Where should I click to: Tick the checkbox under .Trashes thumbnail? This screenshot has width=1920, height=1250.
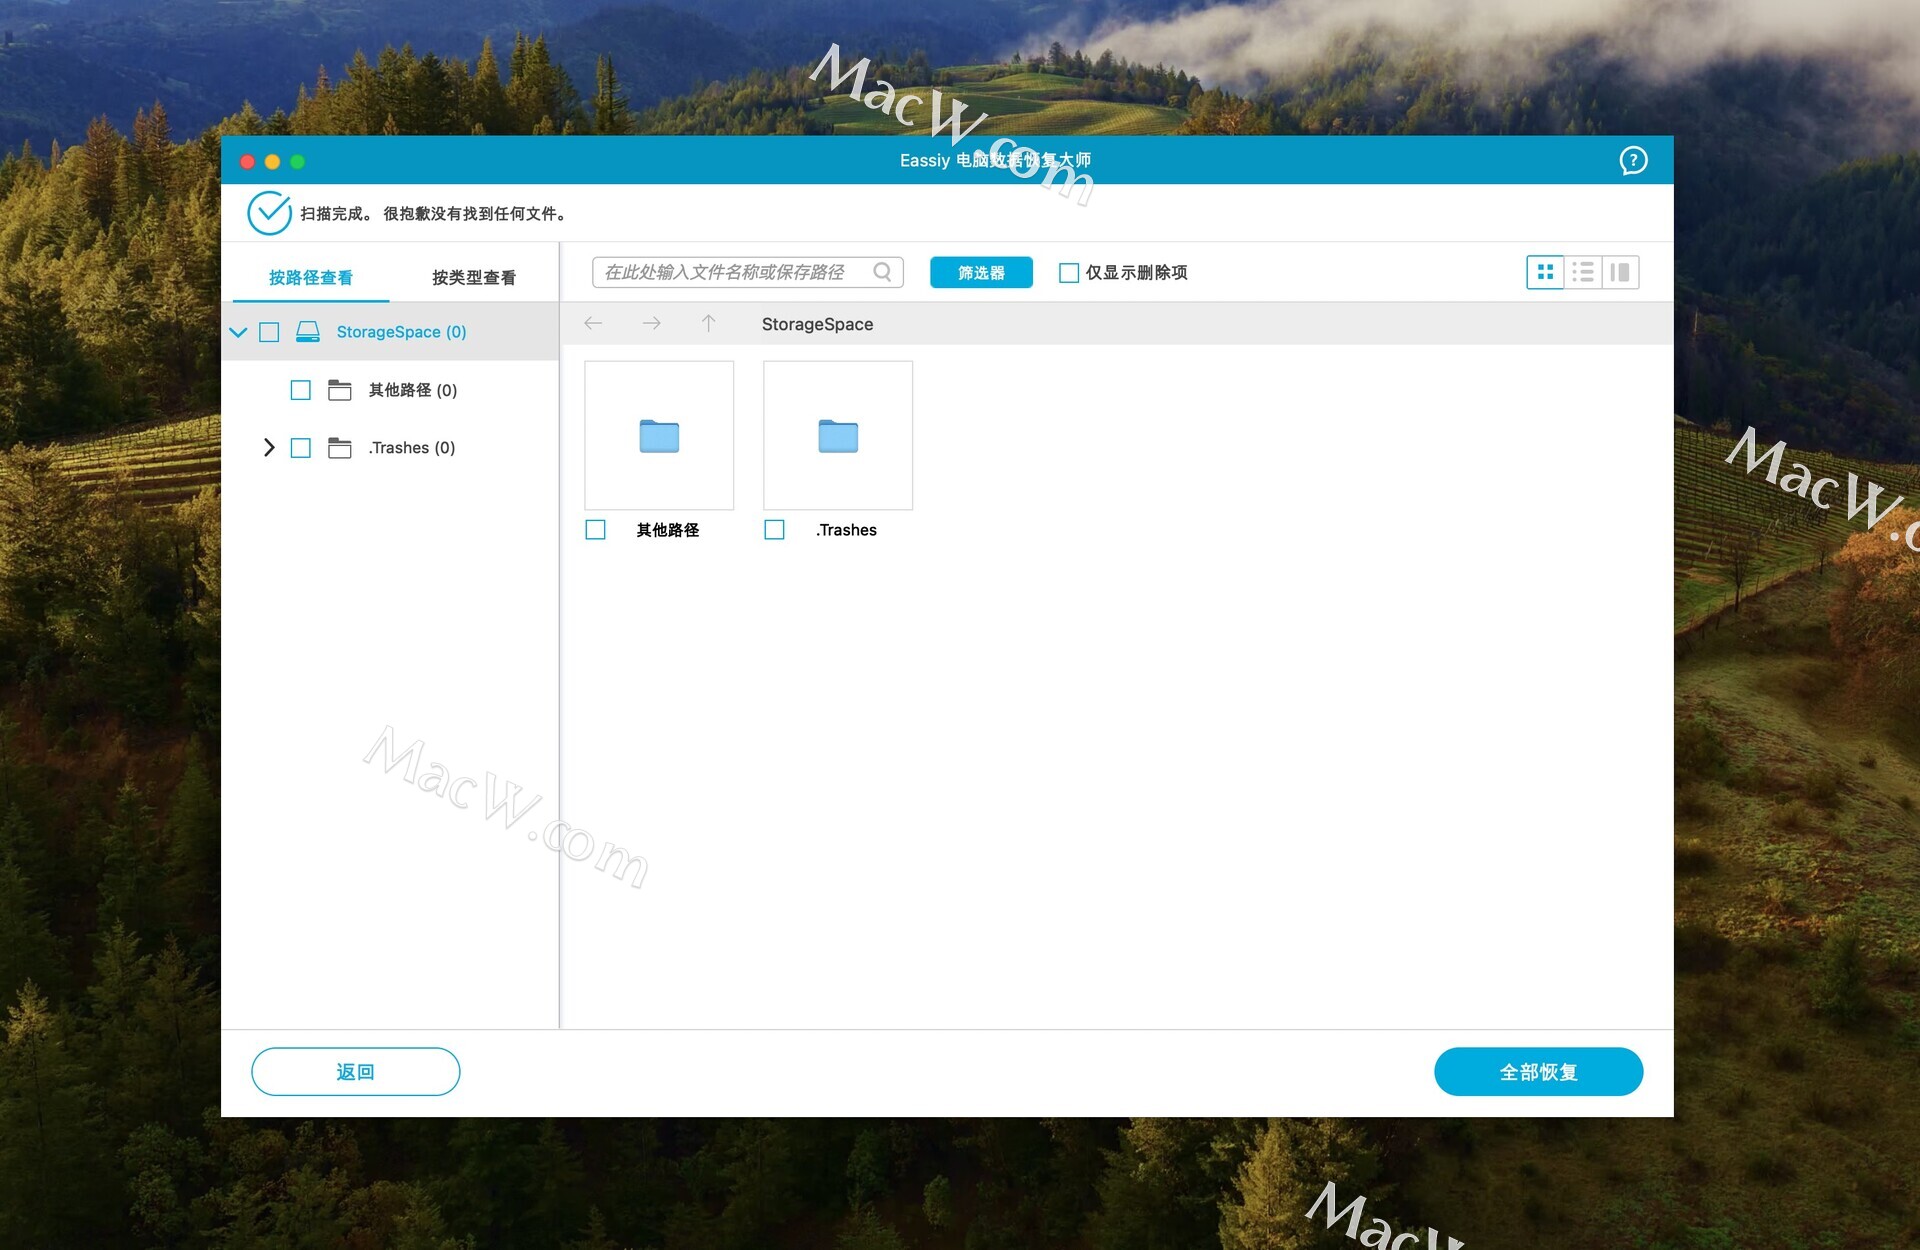(774, 530)
